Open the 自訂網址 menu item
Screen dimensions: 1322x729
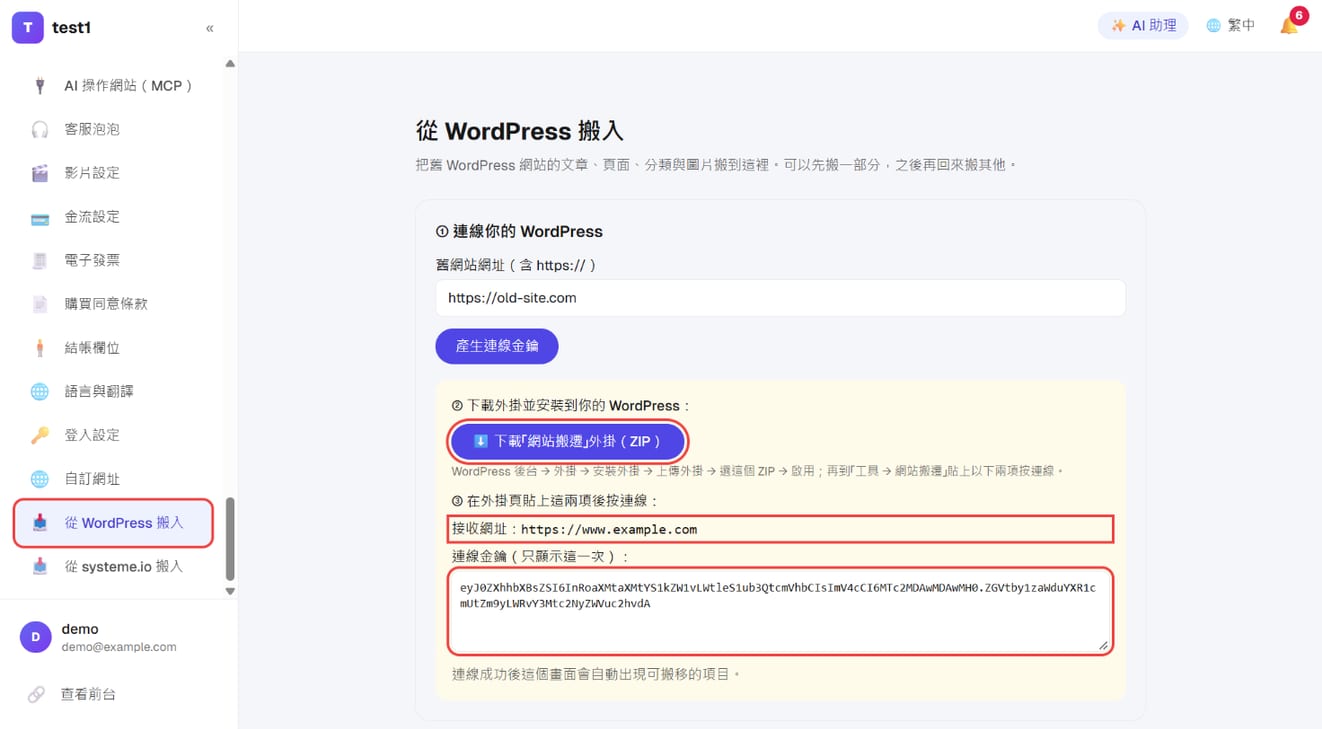pyautogui.click(x=113, y=479)
